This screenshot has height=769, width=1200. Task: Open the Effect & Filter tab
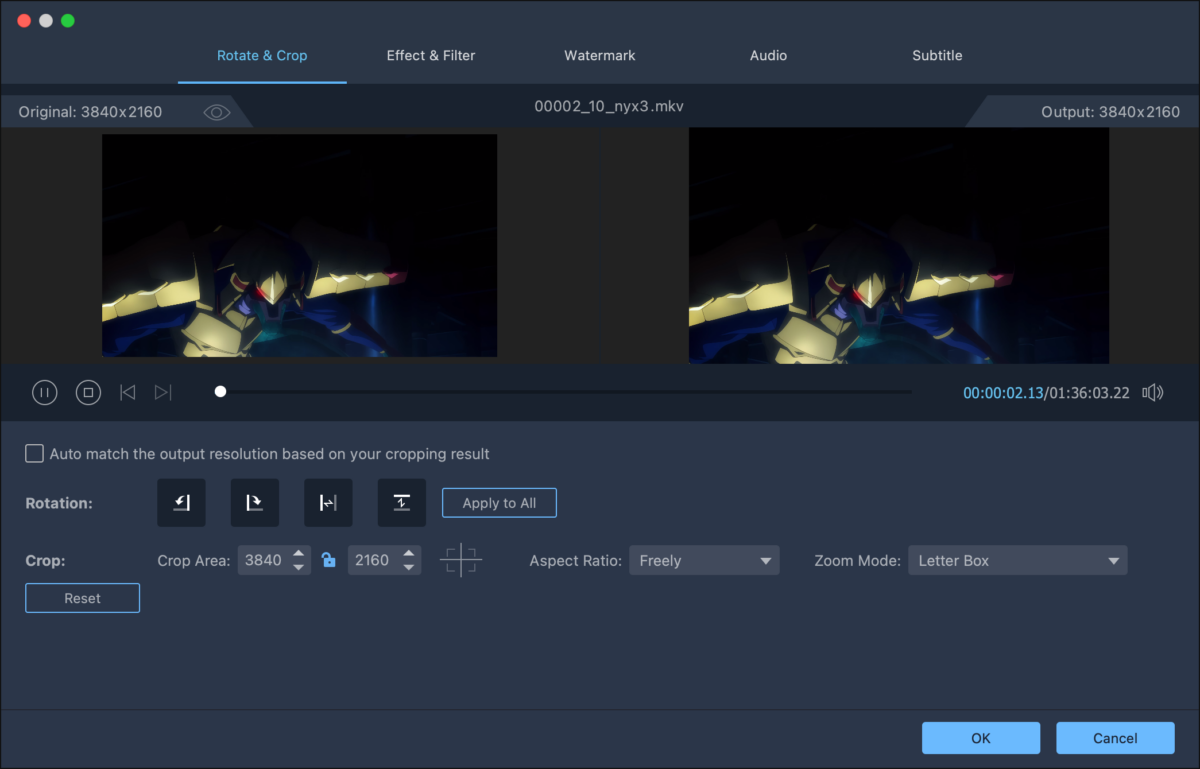(431, 56)
